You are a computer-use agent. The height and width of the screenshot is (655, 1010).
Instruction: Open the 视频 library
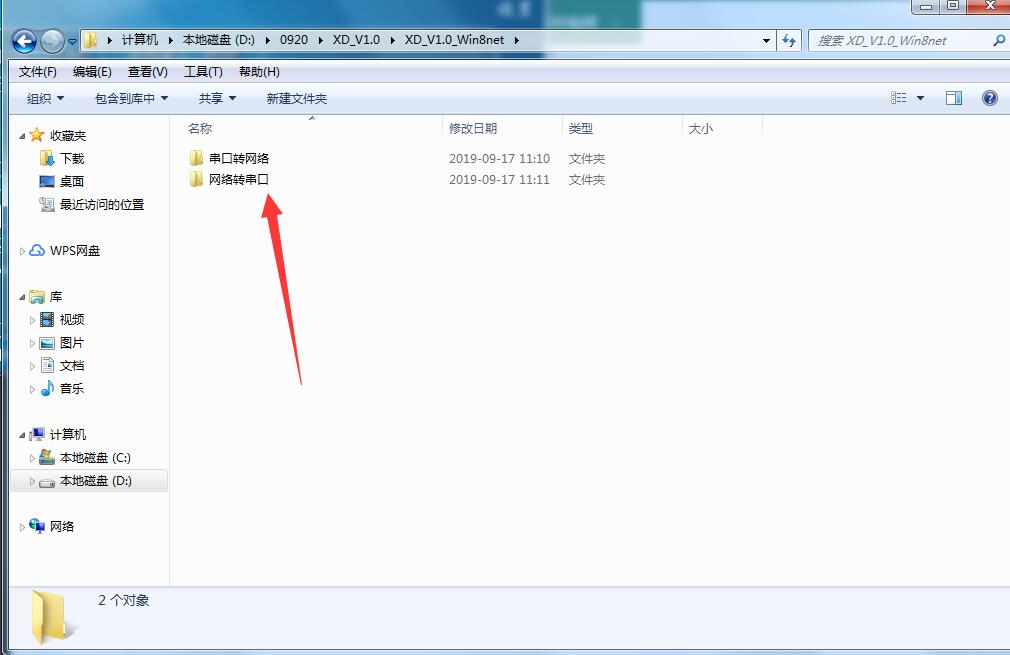coord(62,319)
